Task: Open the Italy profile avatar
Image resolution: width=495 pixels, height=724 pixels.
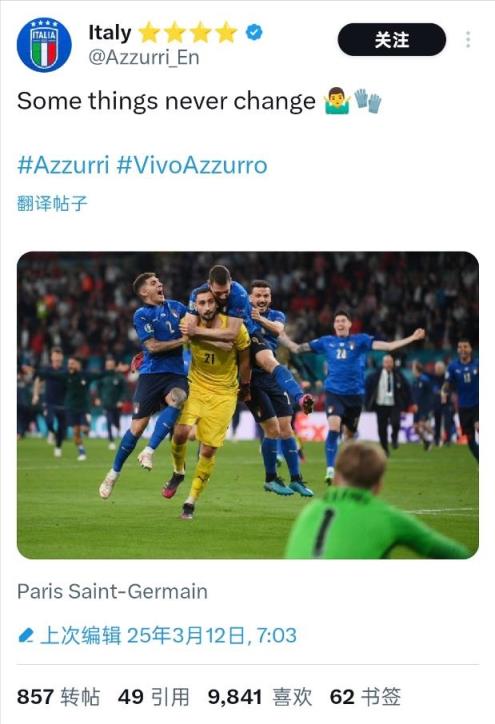Action: tap(44, 45)
